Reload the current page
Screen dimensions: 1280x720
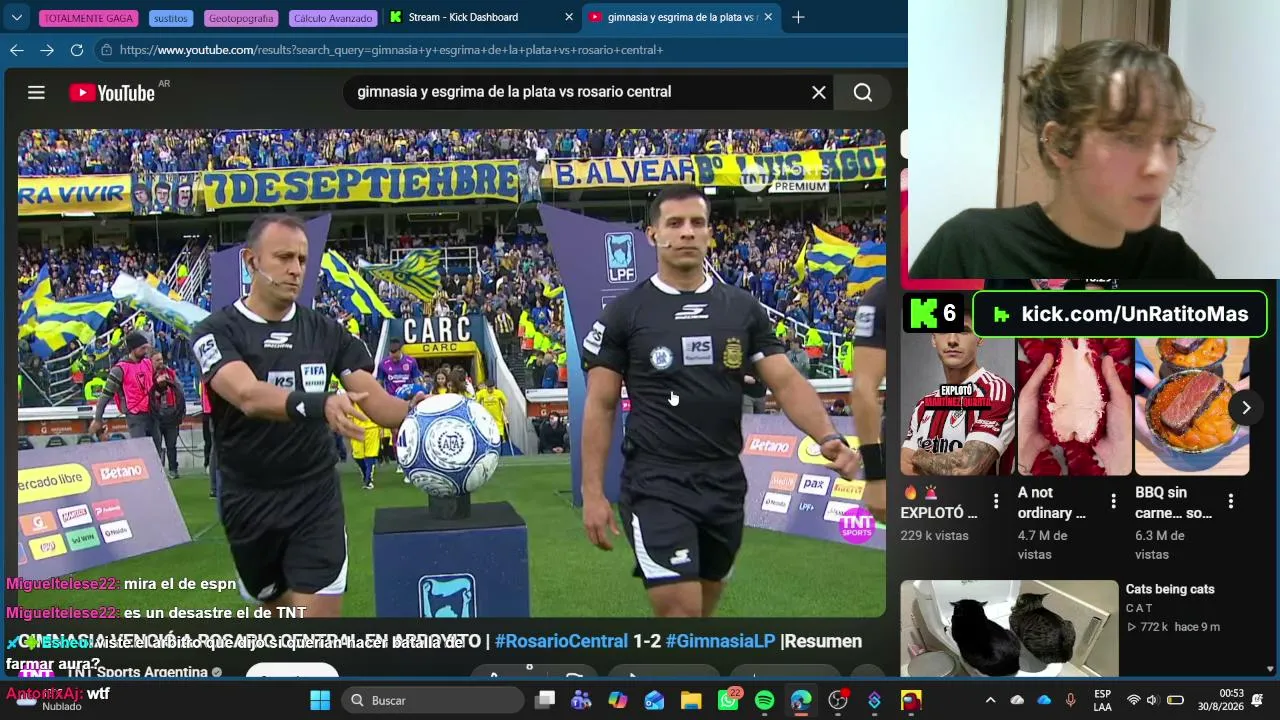point(77,50)
